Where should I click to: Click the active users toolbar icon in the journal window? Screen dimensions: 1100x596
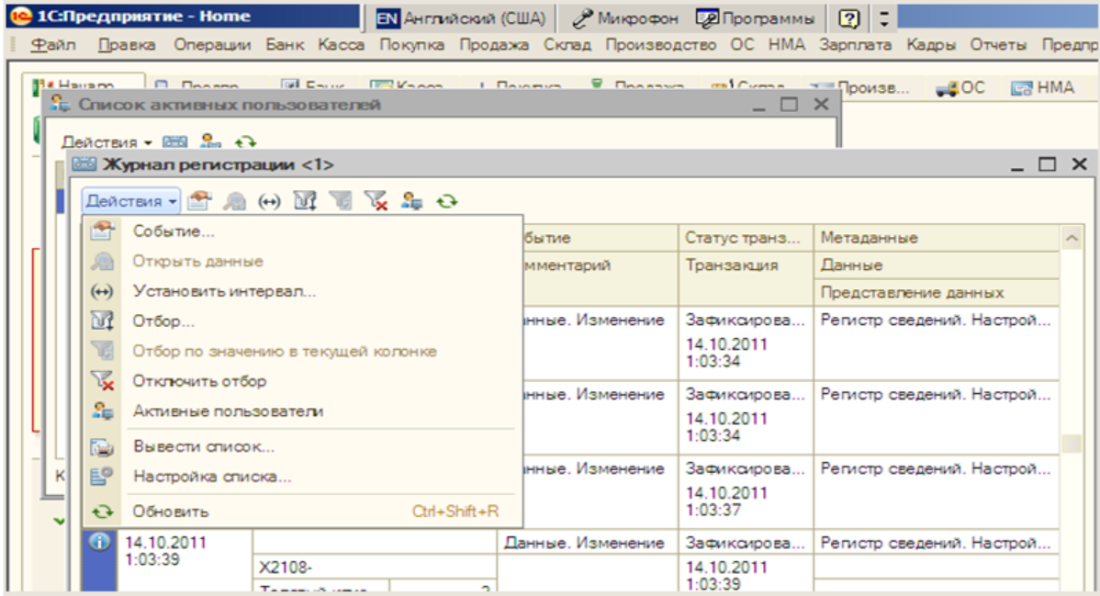click(x=412, y=201)
